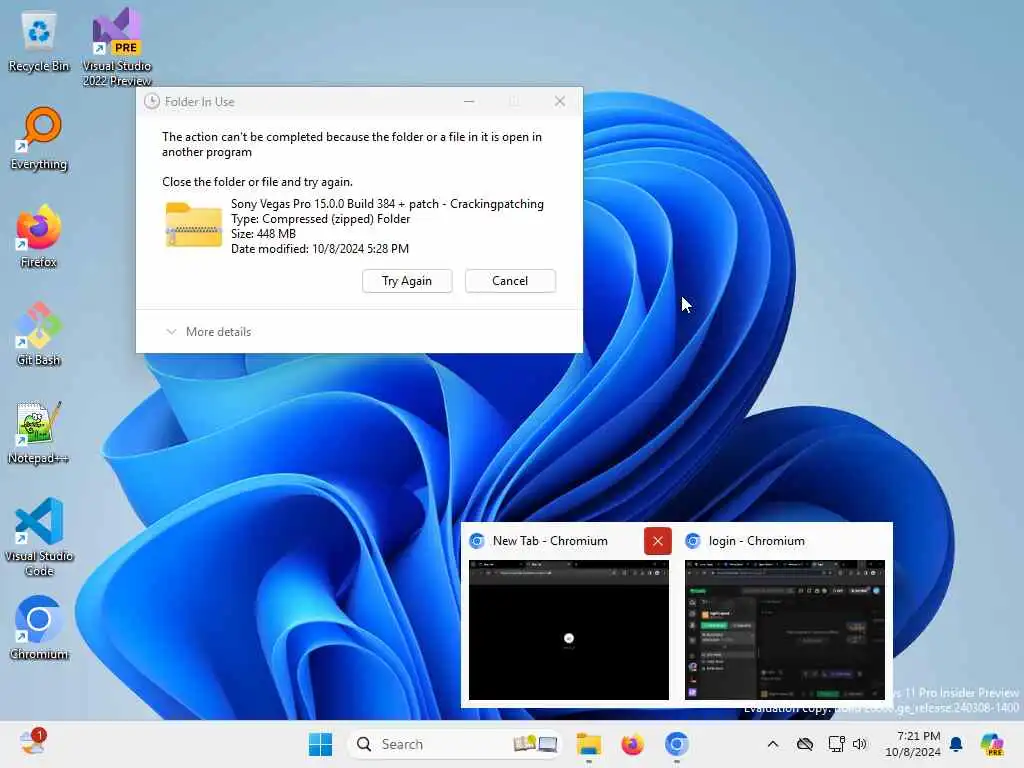Click the cloud sync tray icon
Screen dimensions: 1024x768
[x=805, y=744]
